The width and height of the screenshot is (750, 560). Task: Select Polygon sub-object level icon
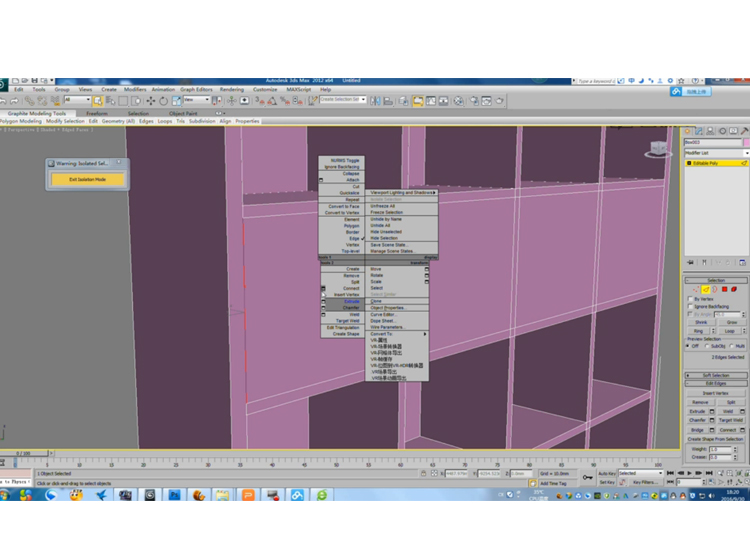(725, 289)
